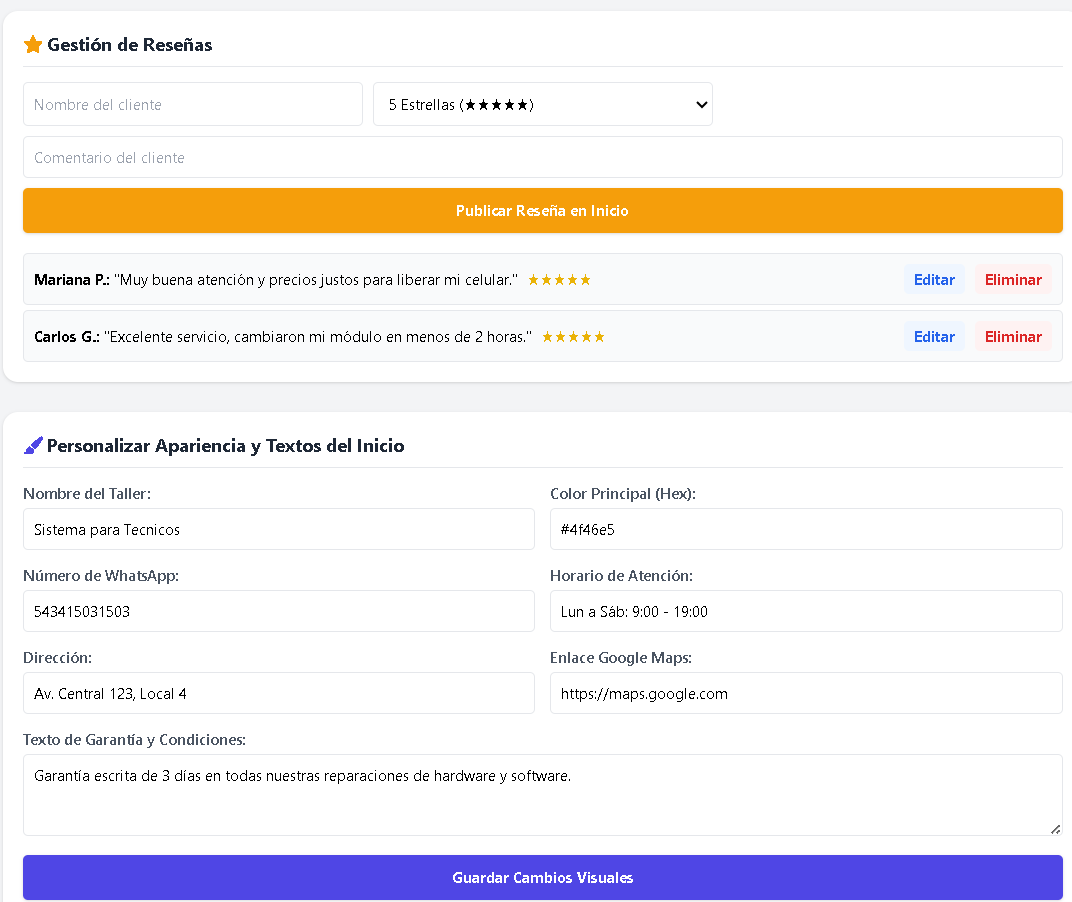Click the Garantía y Condiciones textarea
This screenshot has height=902, width=1072.
pyautogui.click(x=543, y=795)
